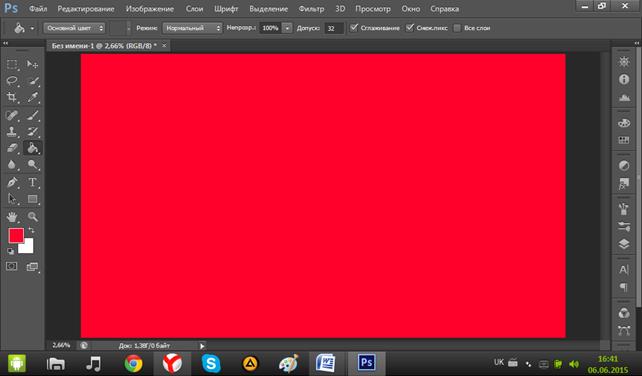Open the Редактирование menu
Viewport: 642px width, 376px height.
point(86,9)
